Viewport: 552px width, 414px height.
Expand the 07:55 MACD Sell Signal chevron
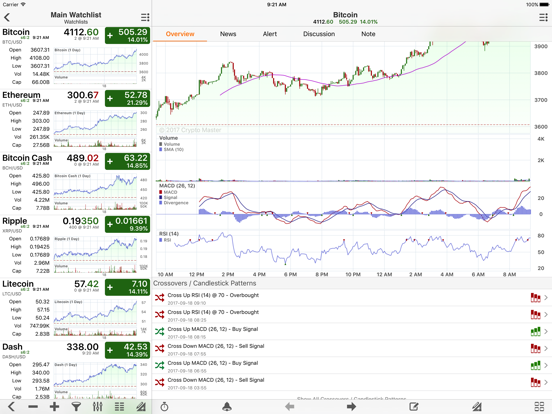pos(546,349)
